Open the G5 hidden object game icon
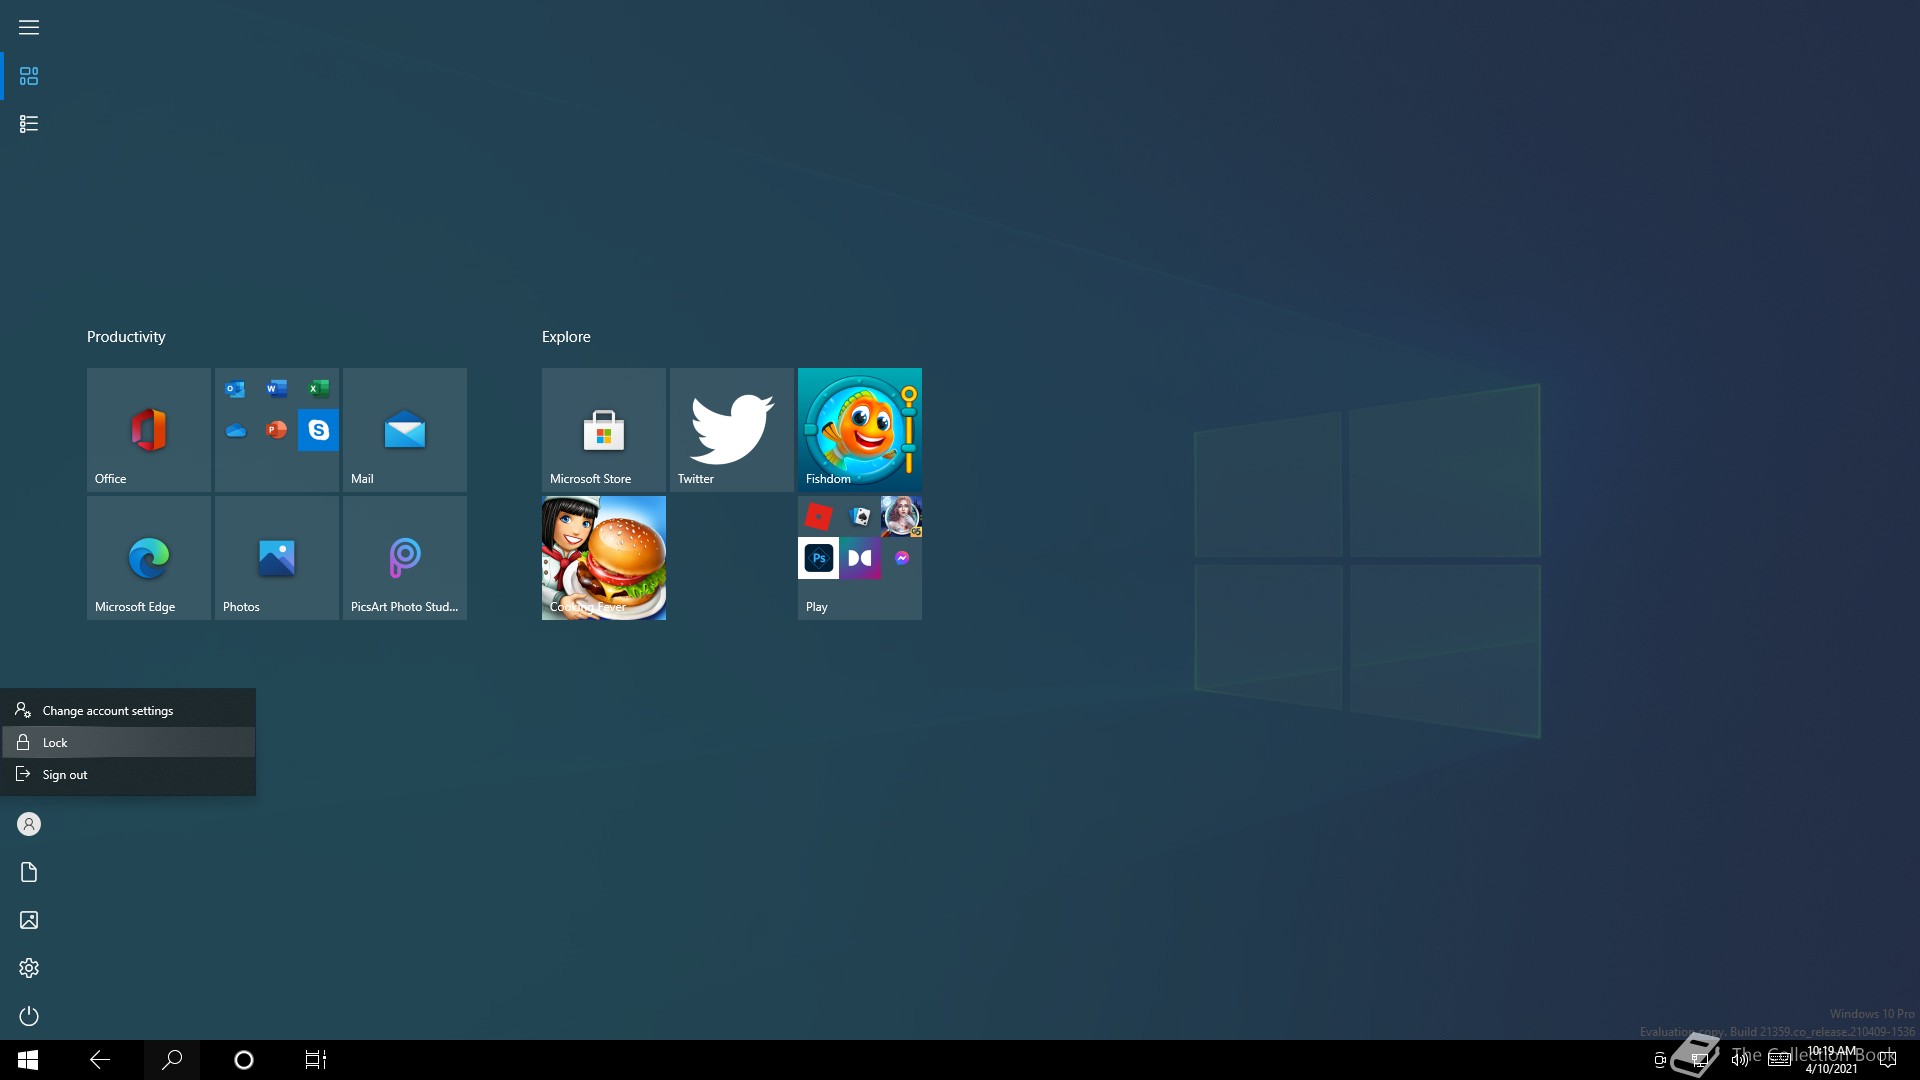Image resolution: width=1920 pixels, height=1080 pixels. pyautogui.click(x=902, y=517)
